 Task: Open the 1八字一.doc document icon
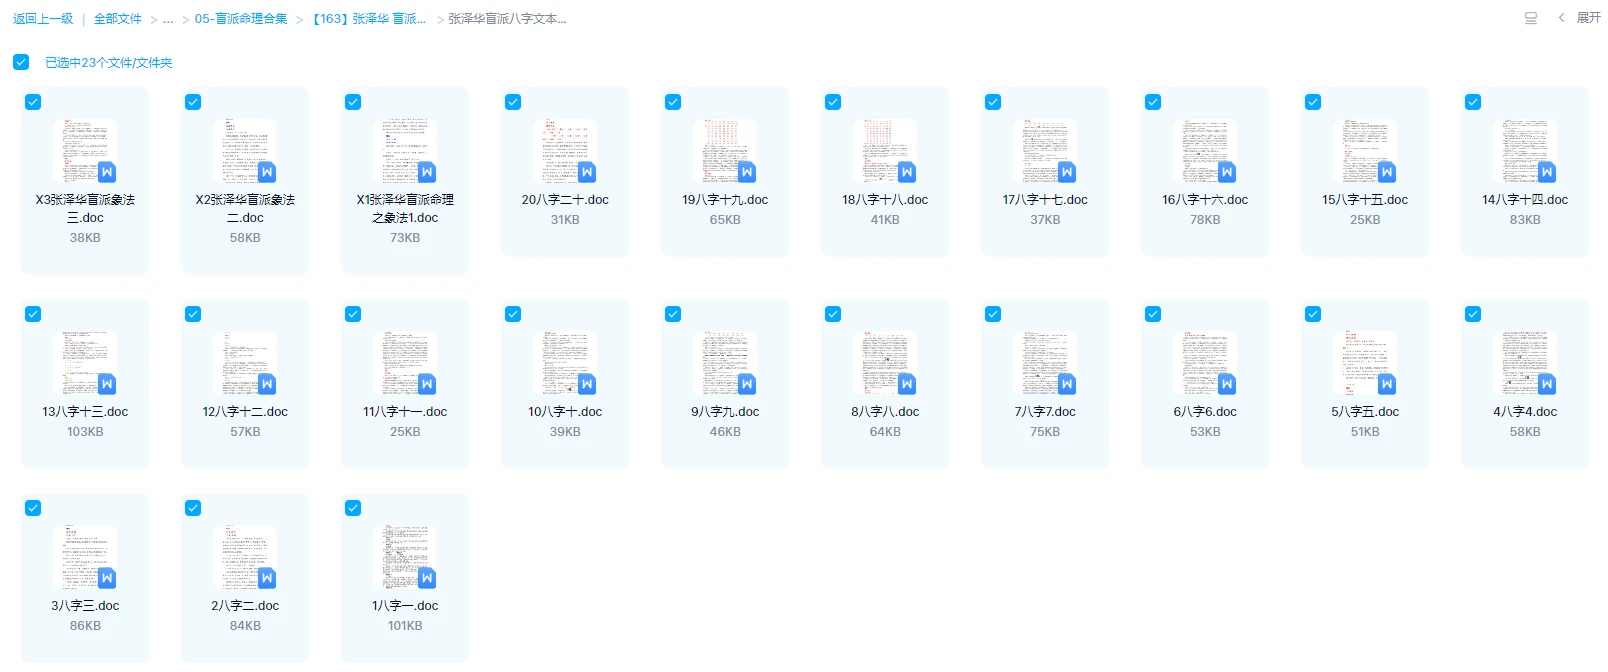[405, 557]
